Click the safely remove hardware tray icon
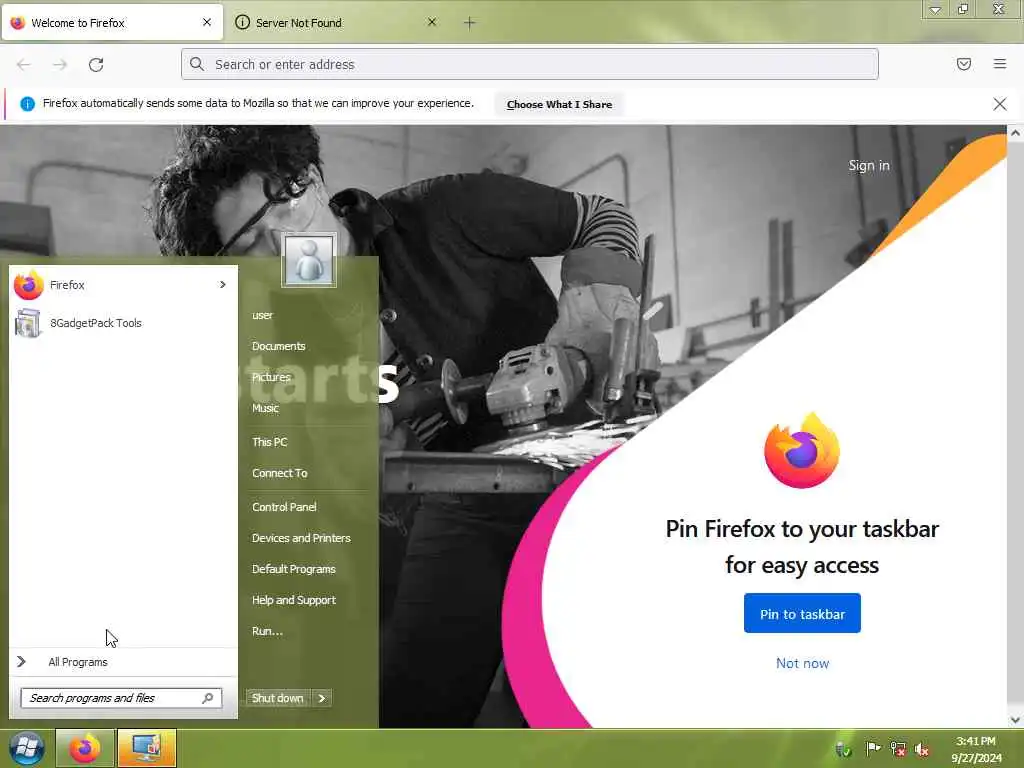The image size is (1024, 768). (843, 749)
